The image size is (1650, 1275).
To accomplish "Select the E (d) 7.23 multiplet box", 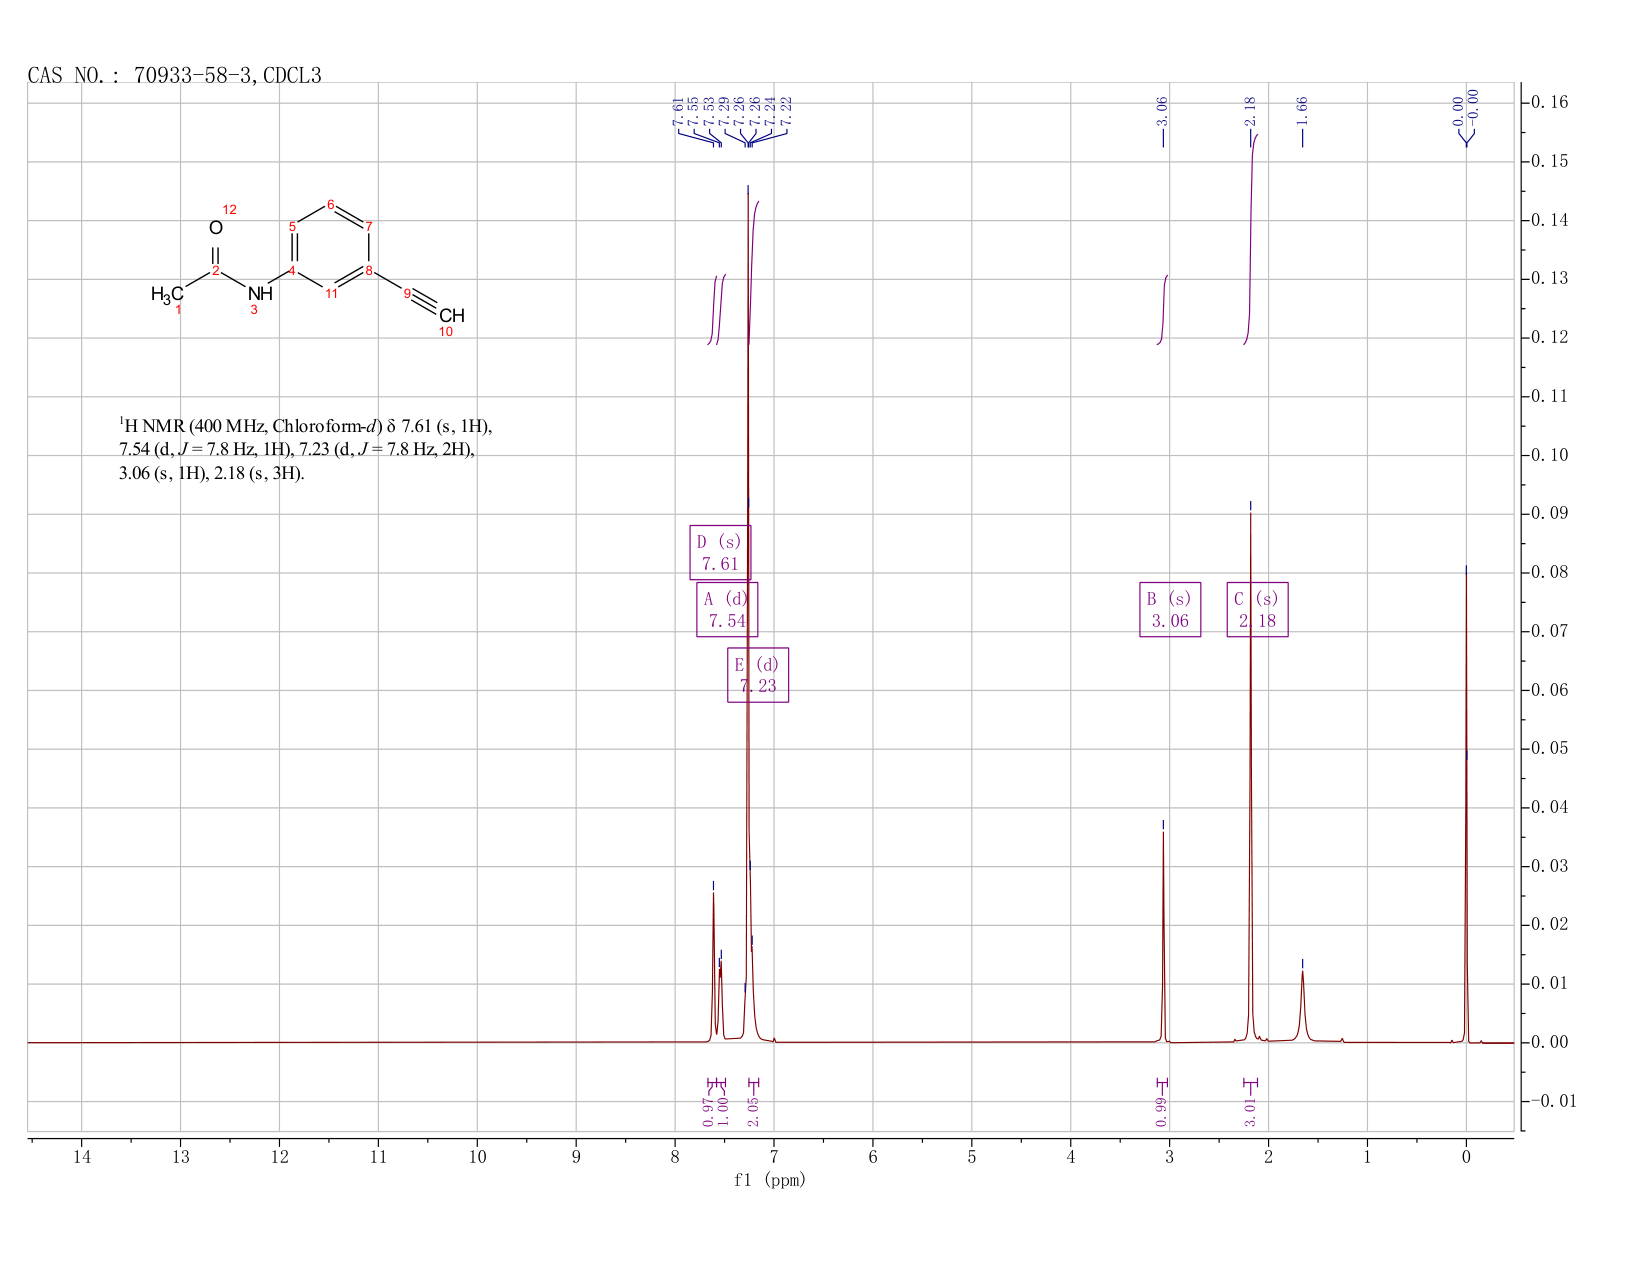I will pyautogui.click(x=758, y=675).
